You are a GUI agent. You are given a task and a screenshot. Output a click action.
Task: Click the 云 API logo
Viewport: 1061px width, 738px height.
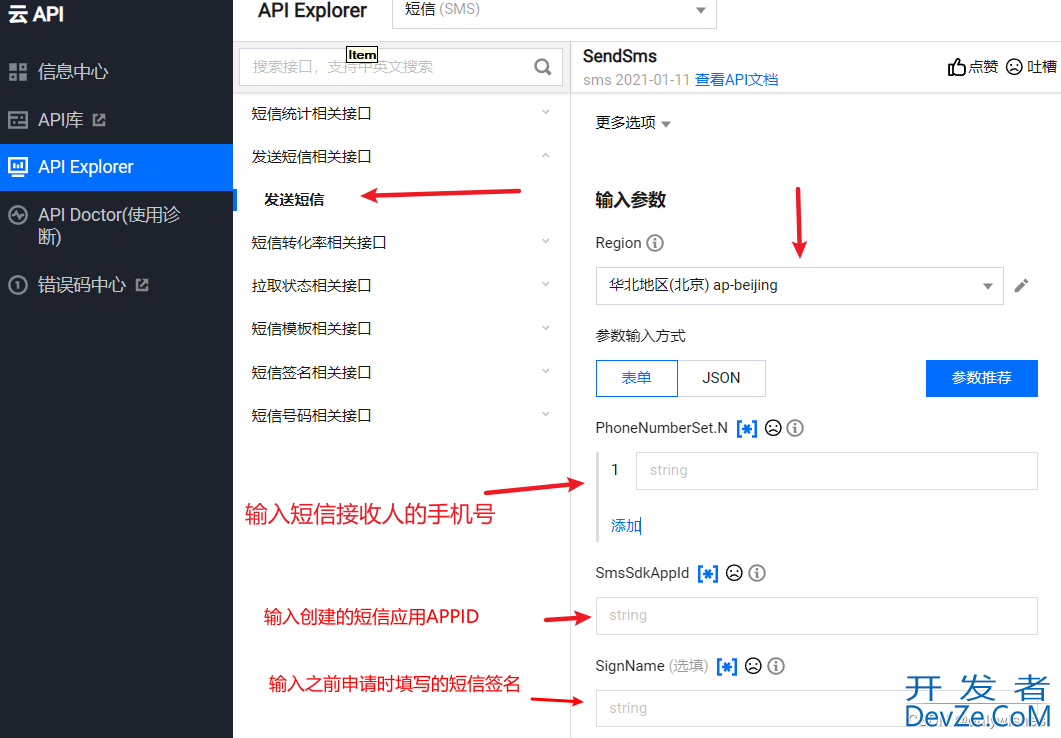tap(35, 14)
